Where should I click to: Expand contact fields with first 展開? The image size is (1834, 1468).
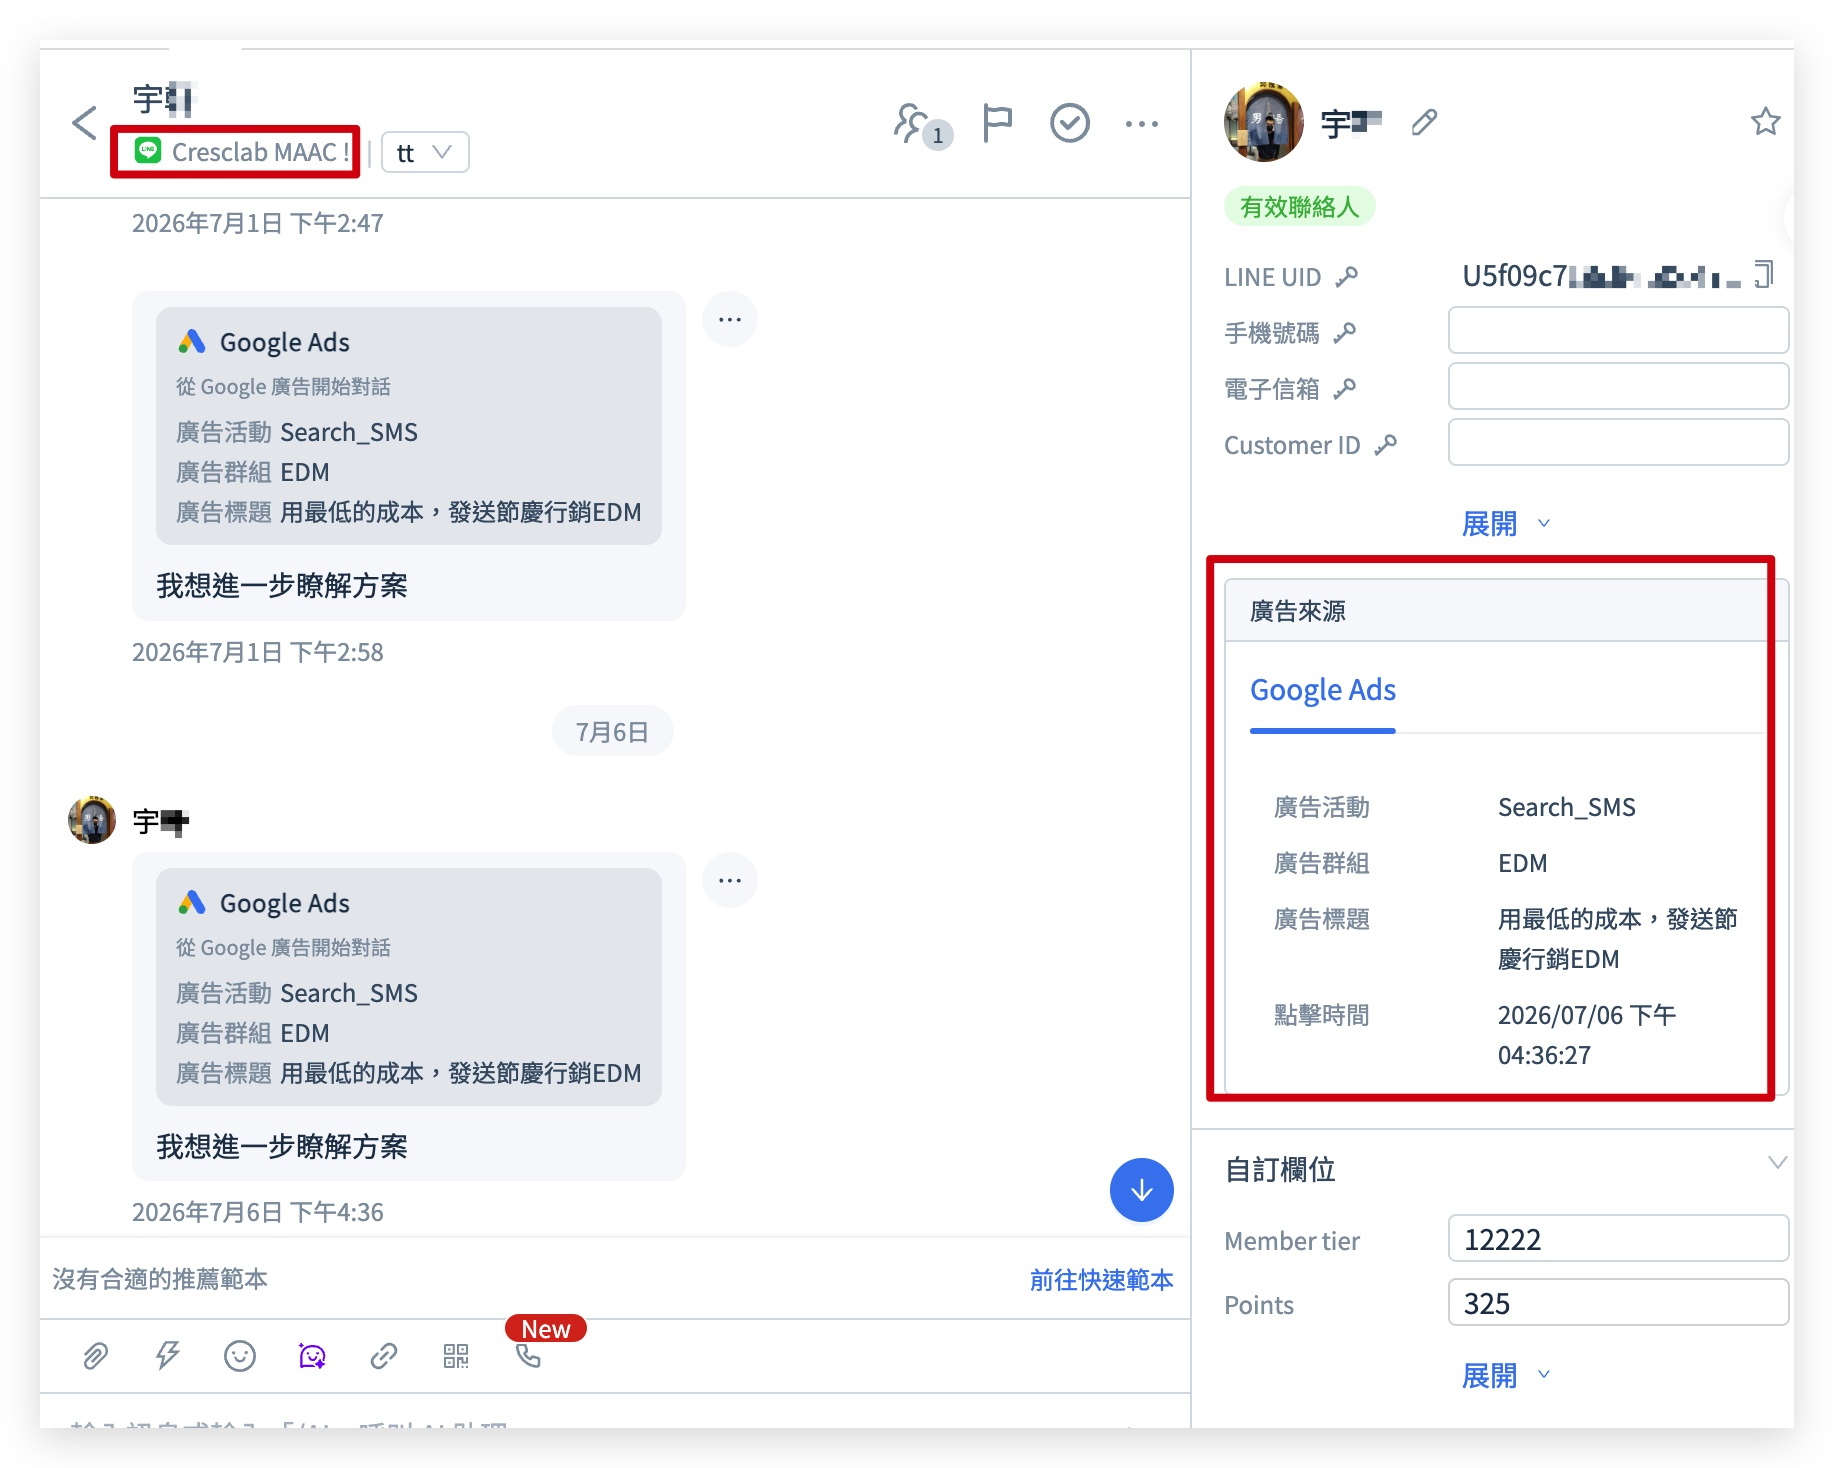tap(1506, 523)
